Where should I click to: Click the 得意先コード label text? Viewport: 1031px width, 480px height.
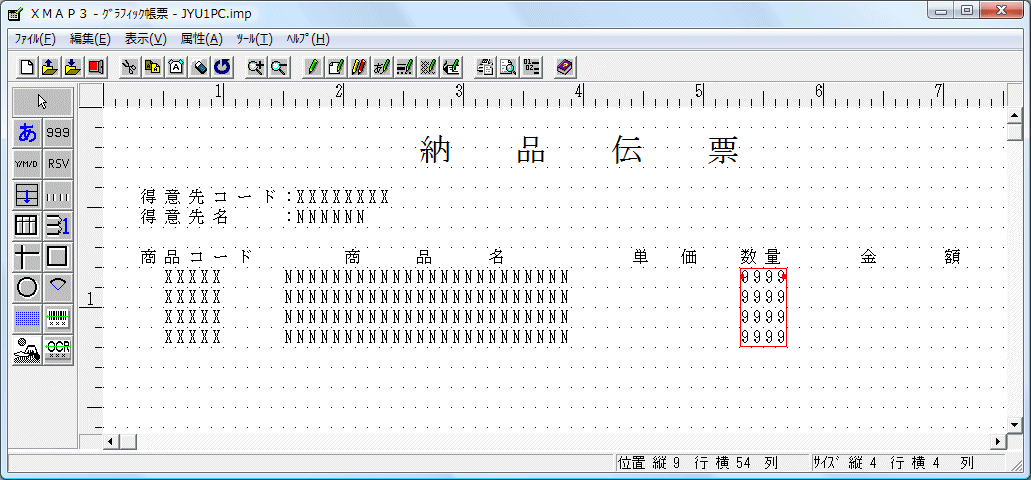point(208,197)
